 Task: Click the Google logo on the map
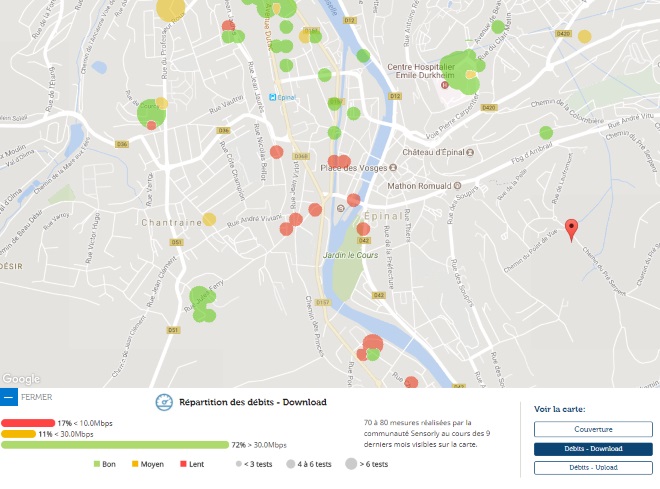click(21, 379)
